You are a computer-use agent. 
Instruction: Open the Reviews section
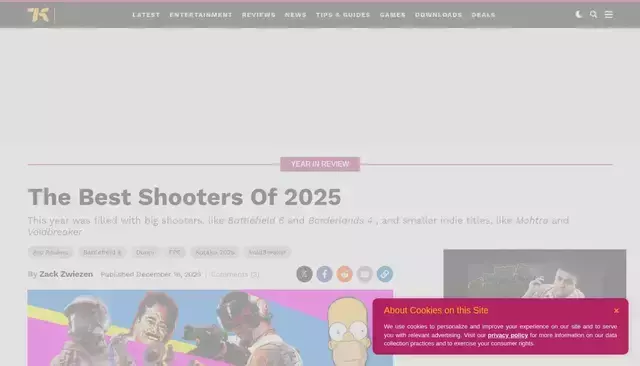[258, 15]
